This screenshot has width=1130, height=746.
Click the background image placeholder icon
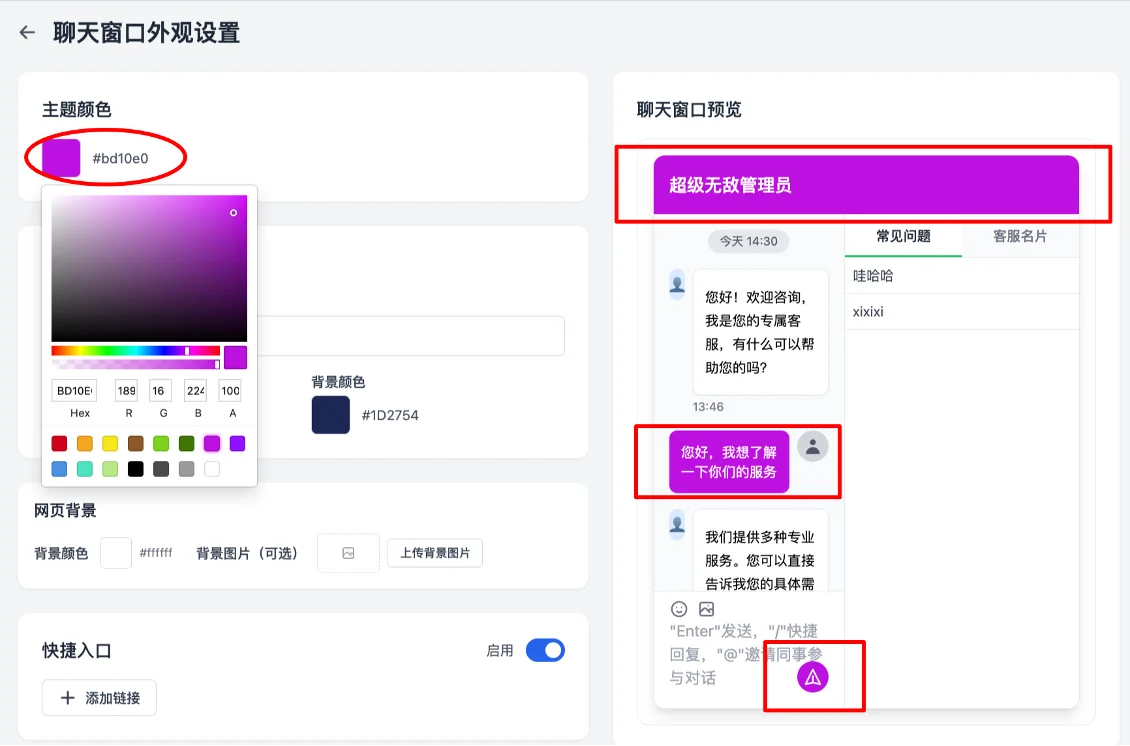coord(348,552)
